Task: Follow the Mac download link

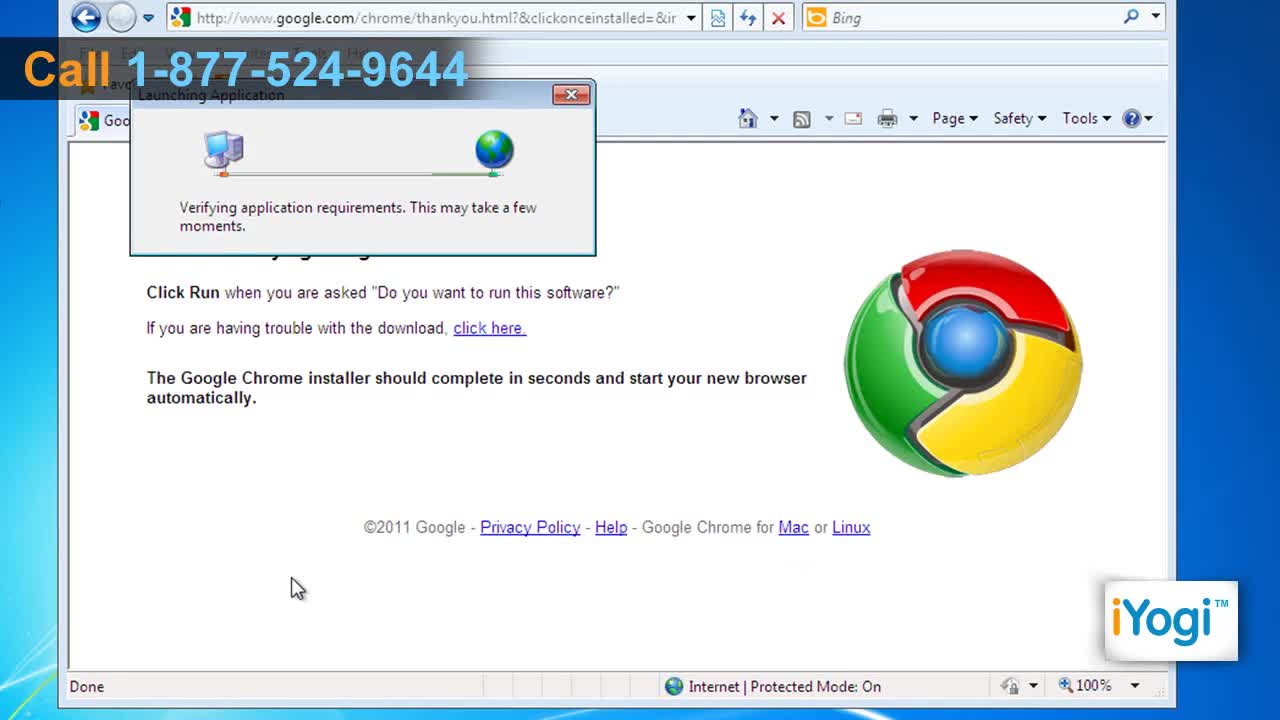Action: pos(793,527)
